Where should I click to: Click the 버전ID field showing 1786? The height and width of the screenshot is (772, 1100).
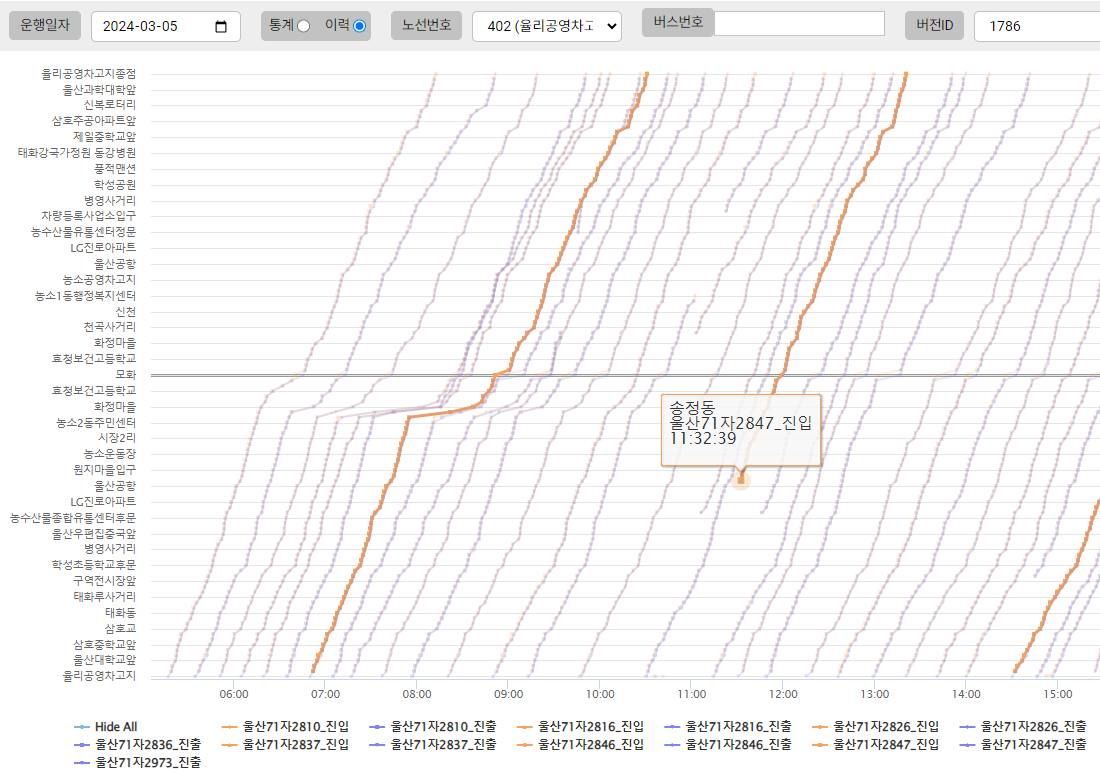point(1036,26)
